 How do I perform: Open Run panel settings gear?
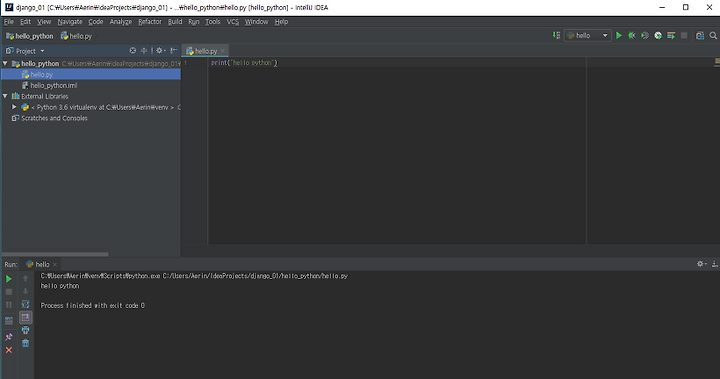701,264
